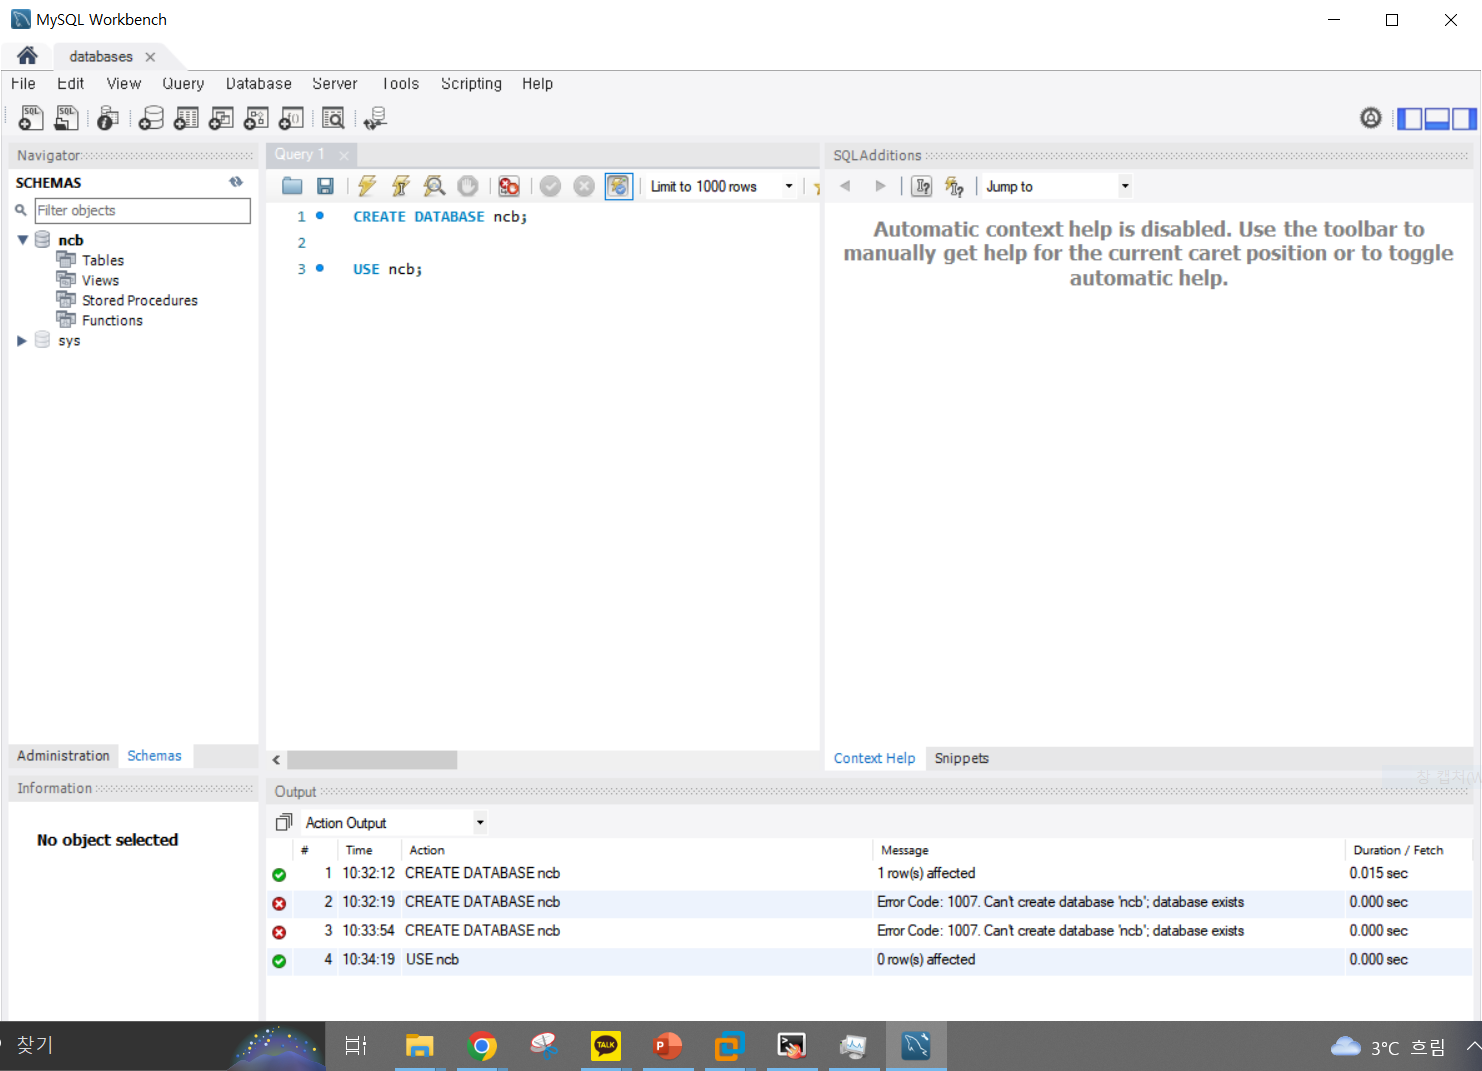Commit the current transaction
The width and height of the screenshot is (1482, 1071).
coord(550,186)
